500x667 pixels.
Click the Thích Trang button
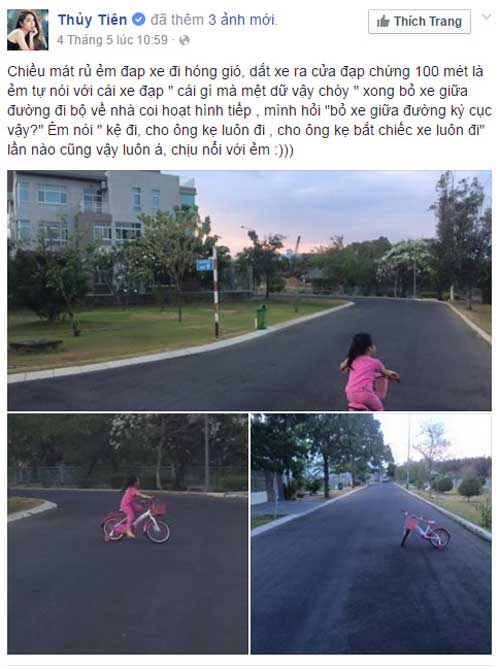[419, 21]
